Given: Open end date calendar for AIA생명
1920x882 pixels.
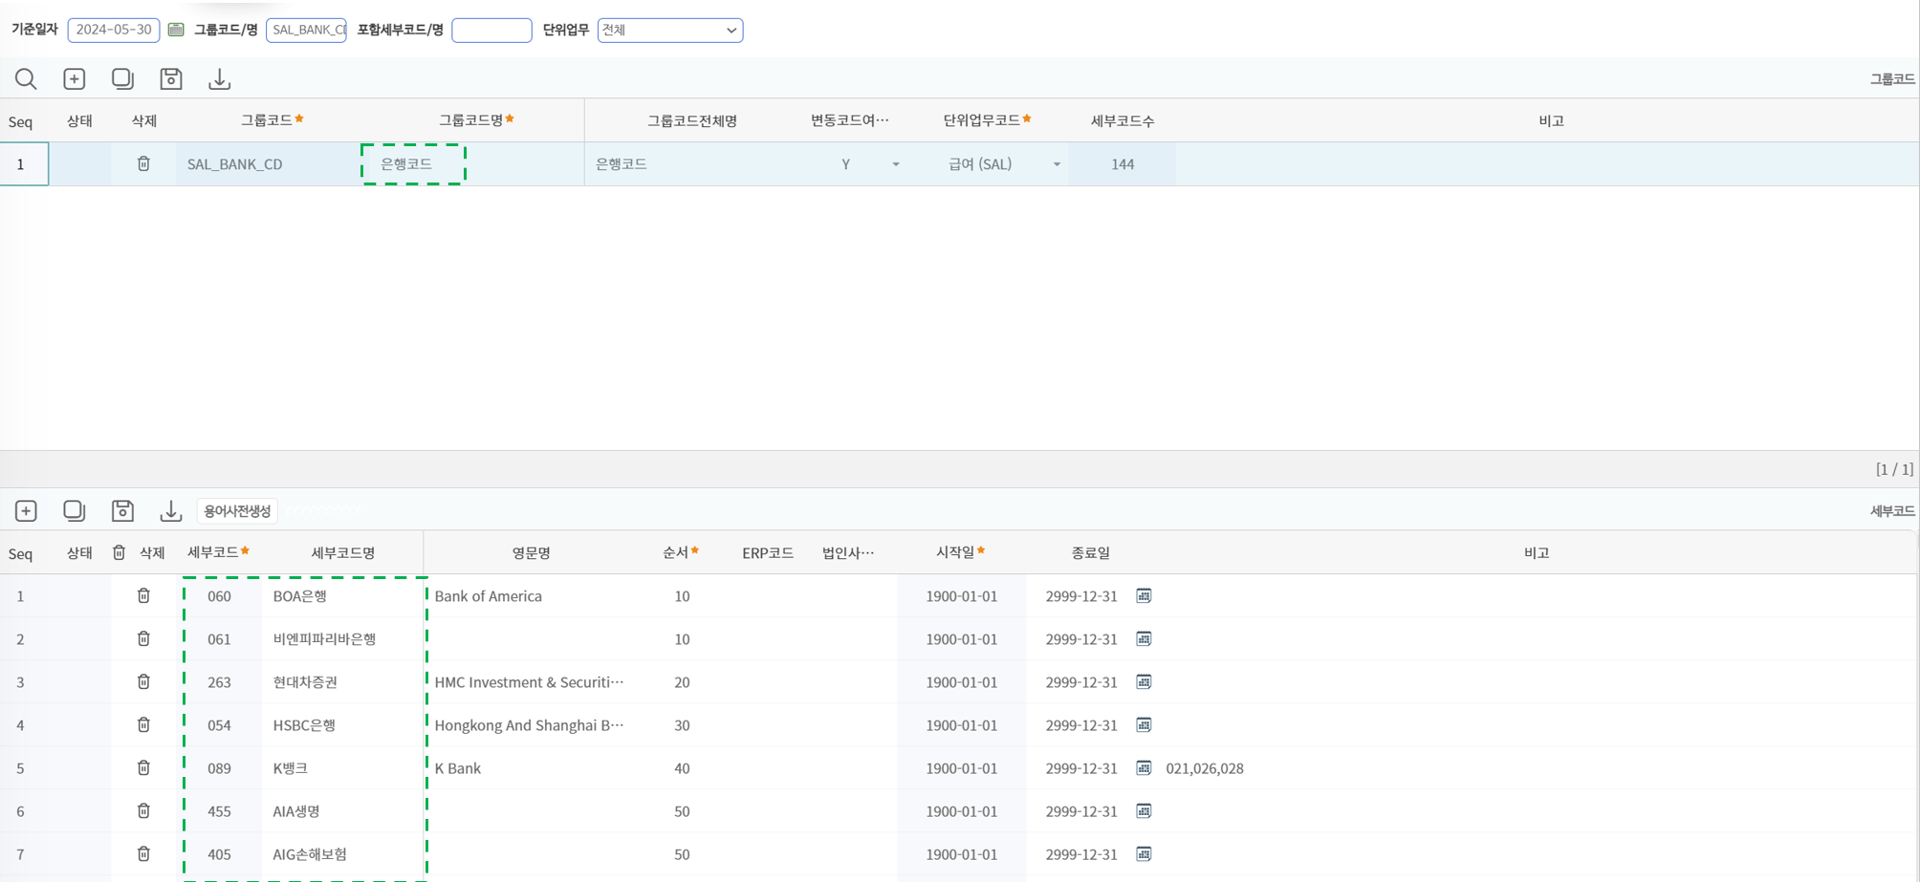Looking at the screenshot, I should point(1144,811).
